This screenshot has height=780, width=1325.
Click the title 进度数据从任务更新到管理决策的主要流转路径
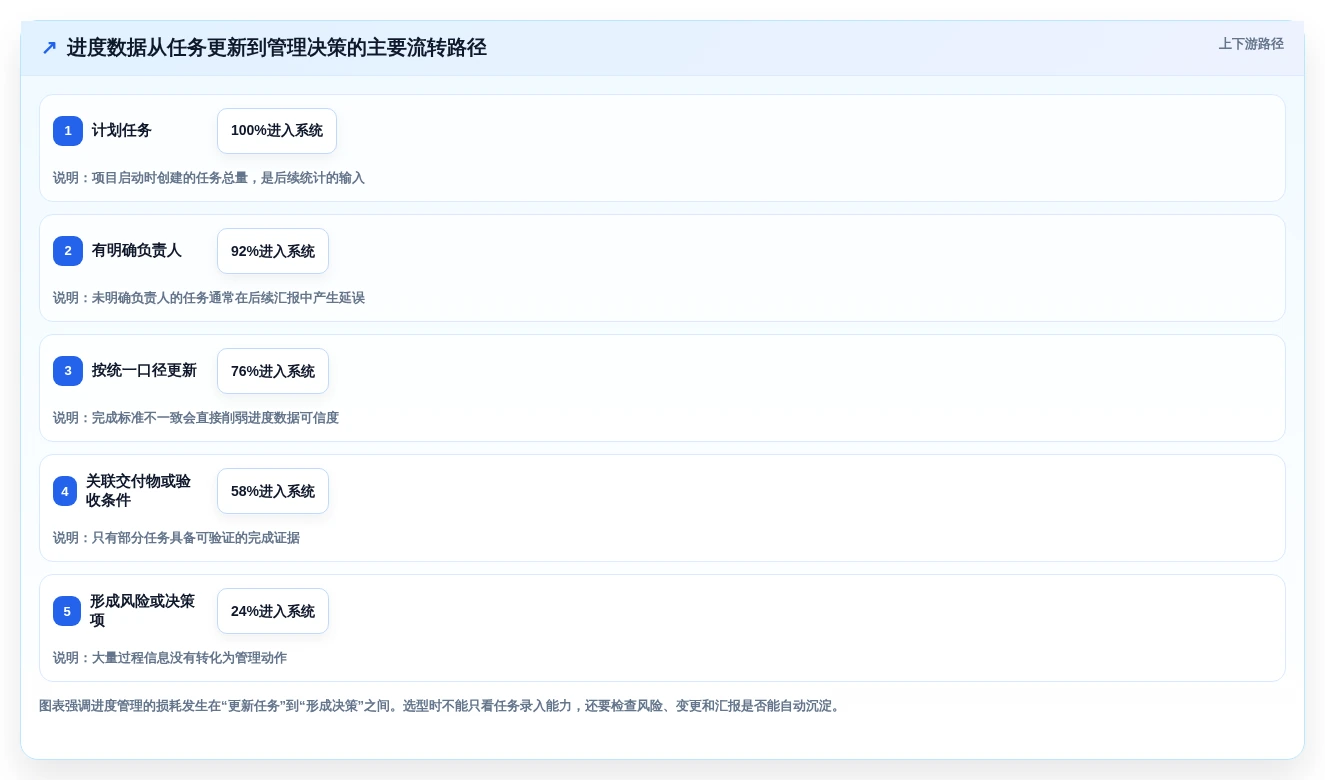coord(277,48)
